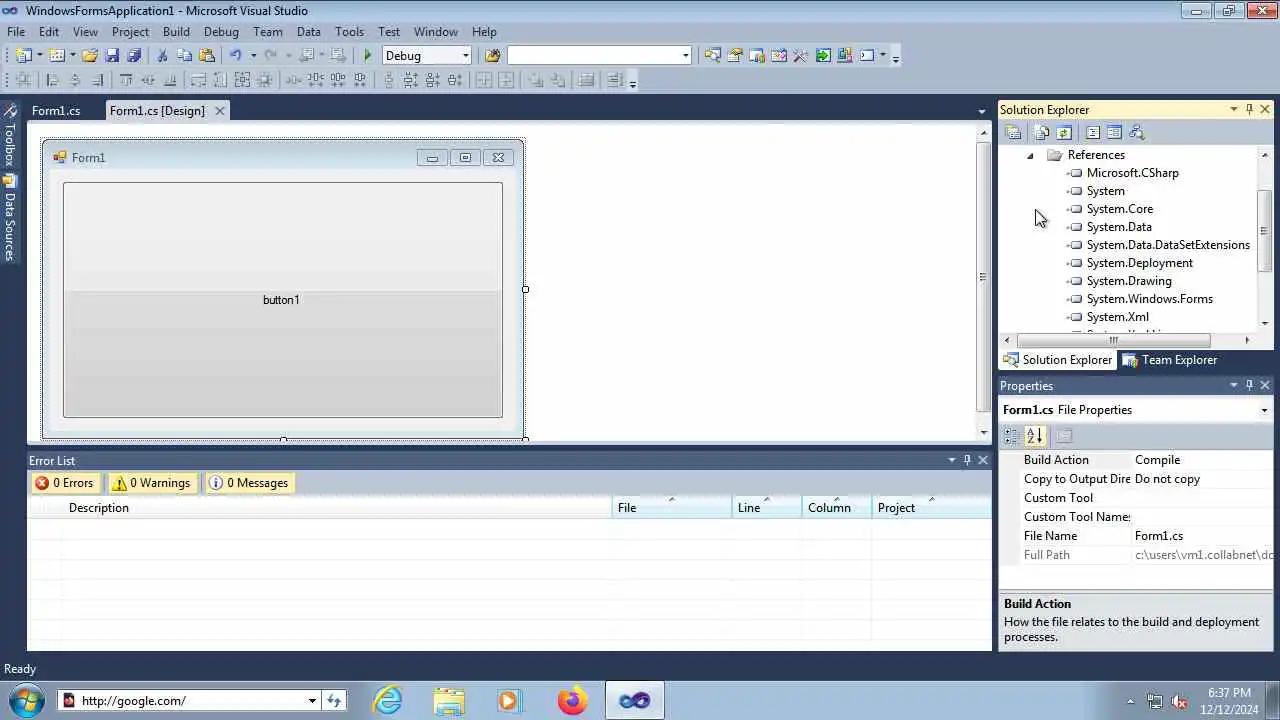Select the Build Action property row
This screenshot has height=720, width=1280.
[x=1136, y=460]
